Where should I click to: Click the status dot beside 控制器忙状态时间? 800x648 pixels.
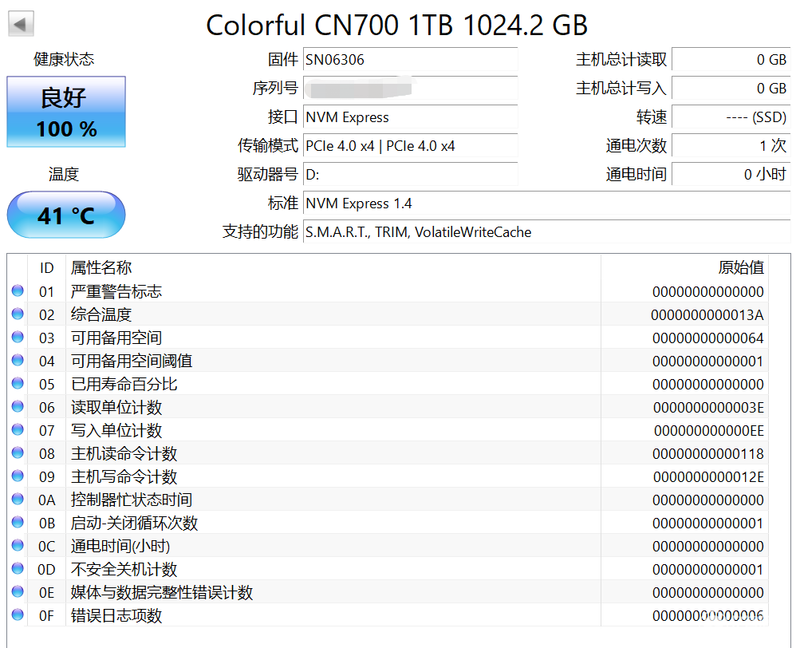pos(17,499)
